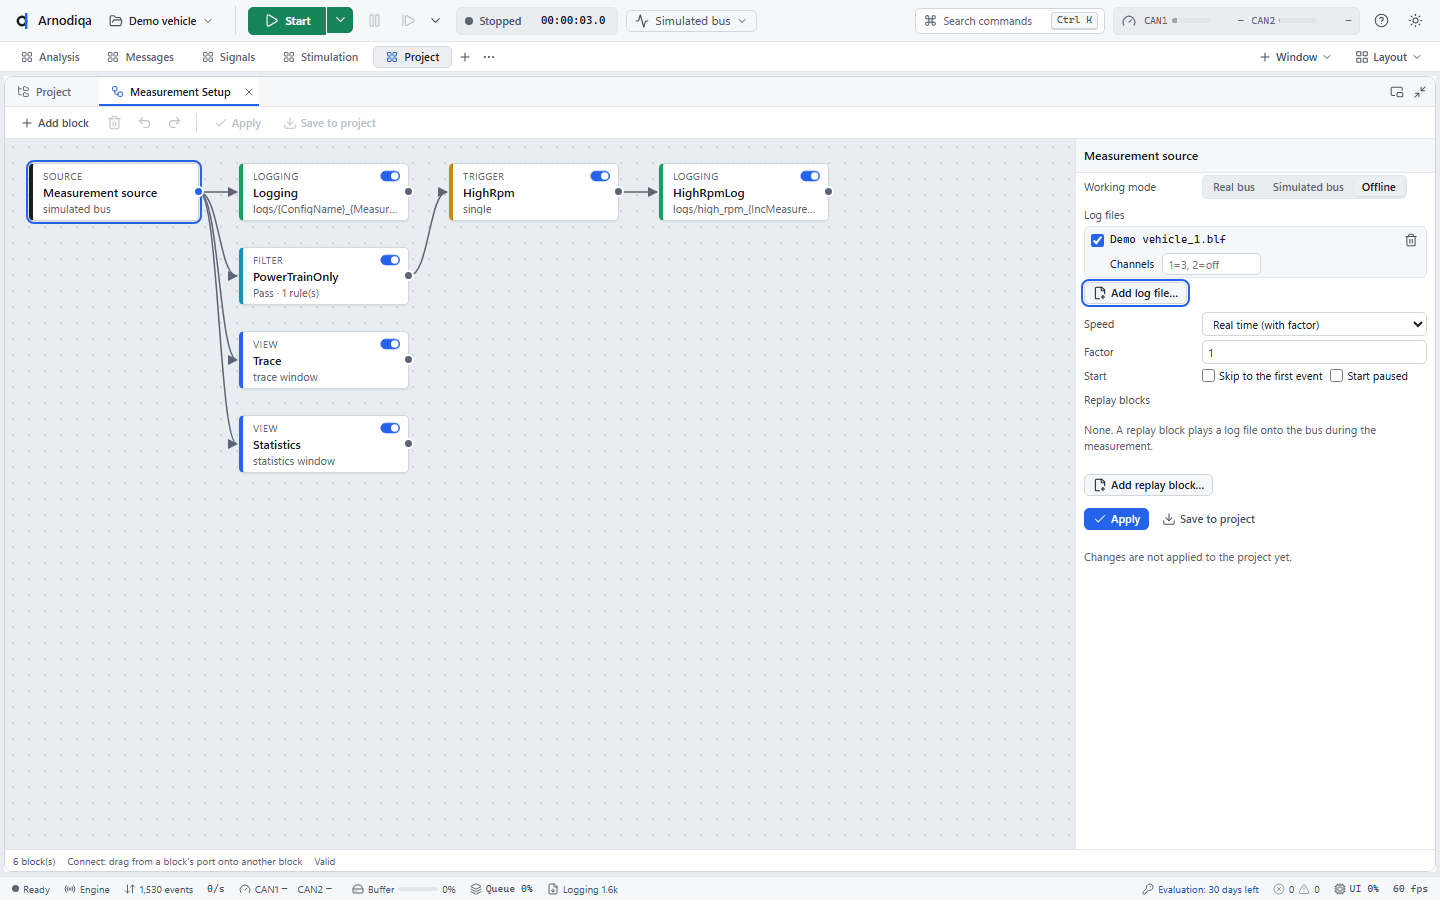
Task: Click the step-forward icon beside pause
Action: [408, 21]
